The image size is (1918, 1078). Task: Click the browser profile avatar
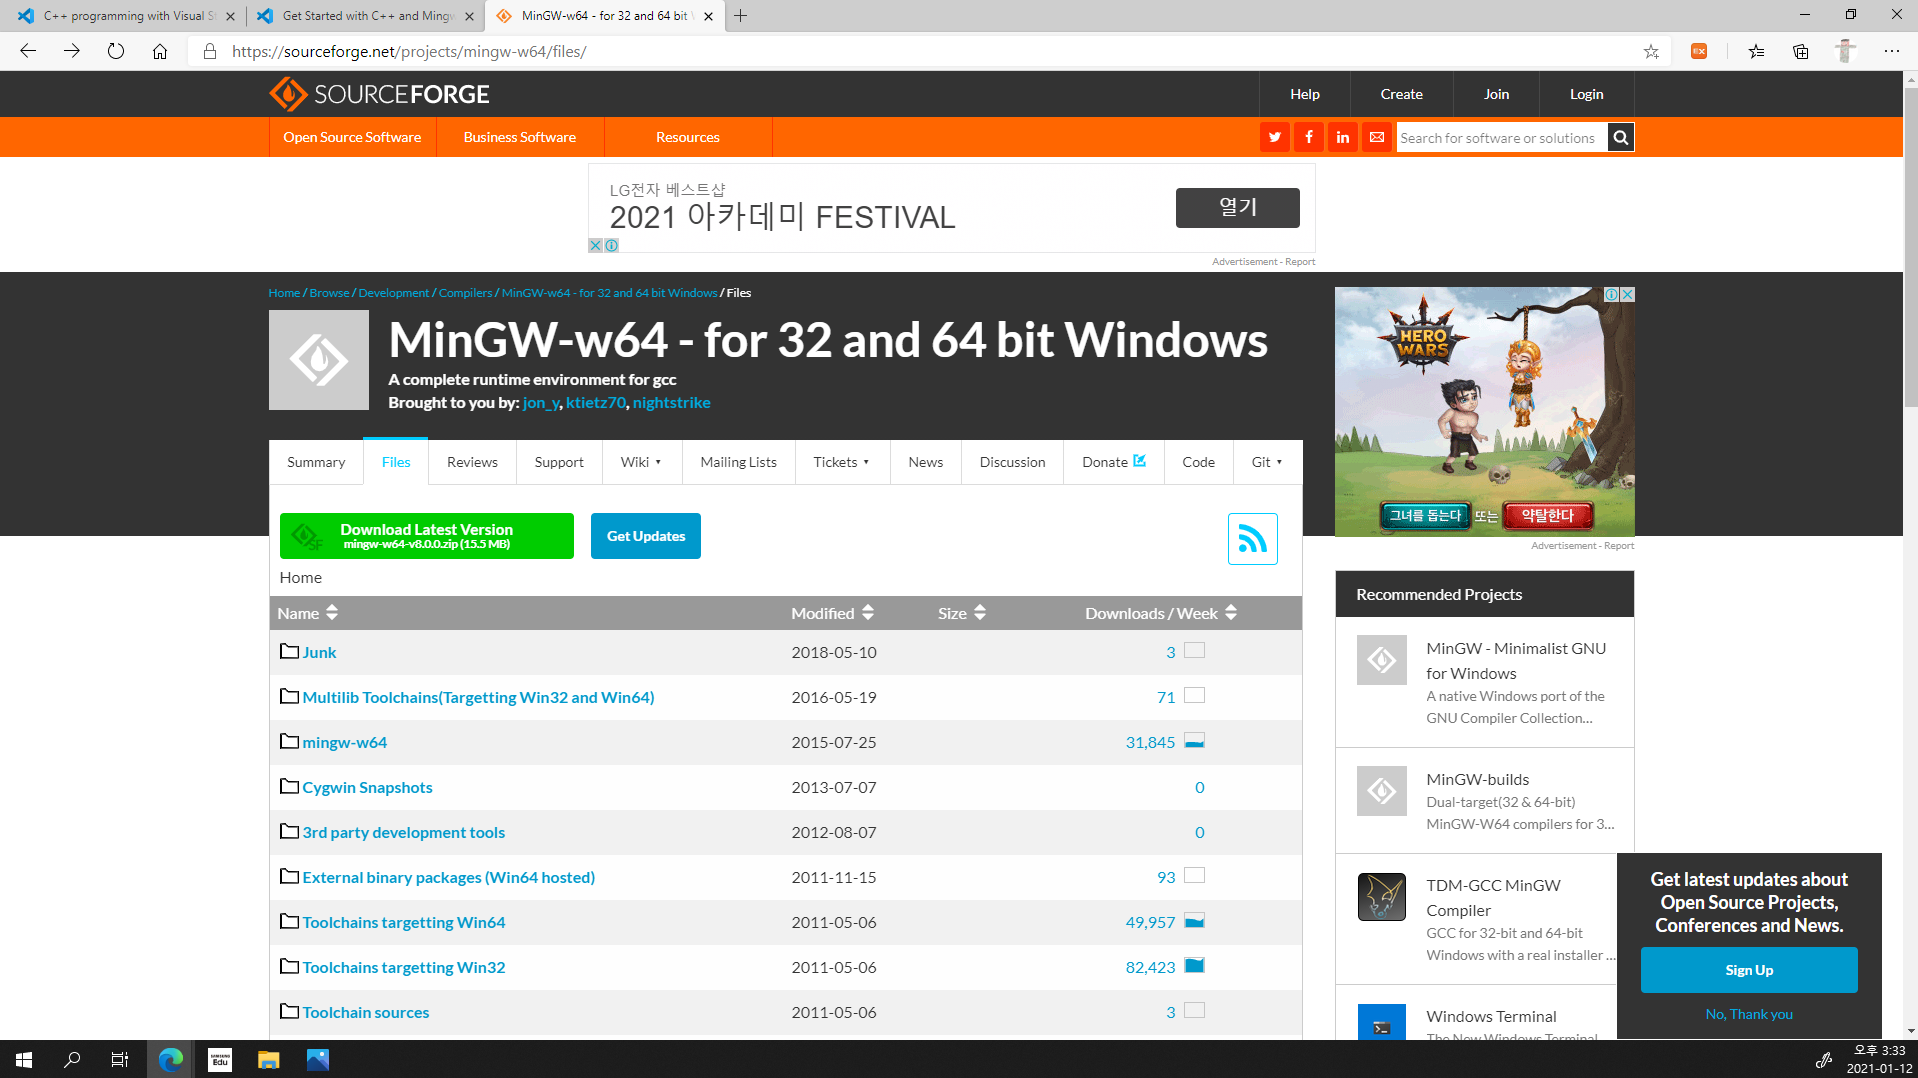pos(1845,51)
